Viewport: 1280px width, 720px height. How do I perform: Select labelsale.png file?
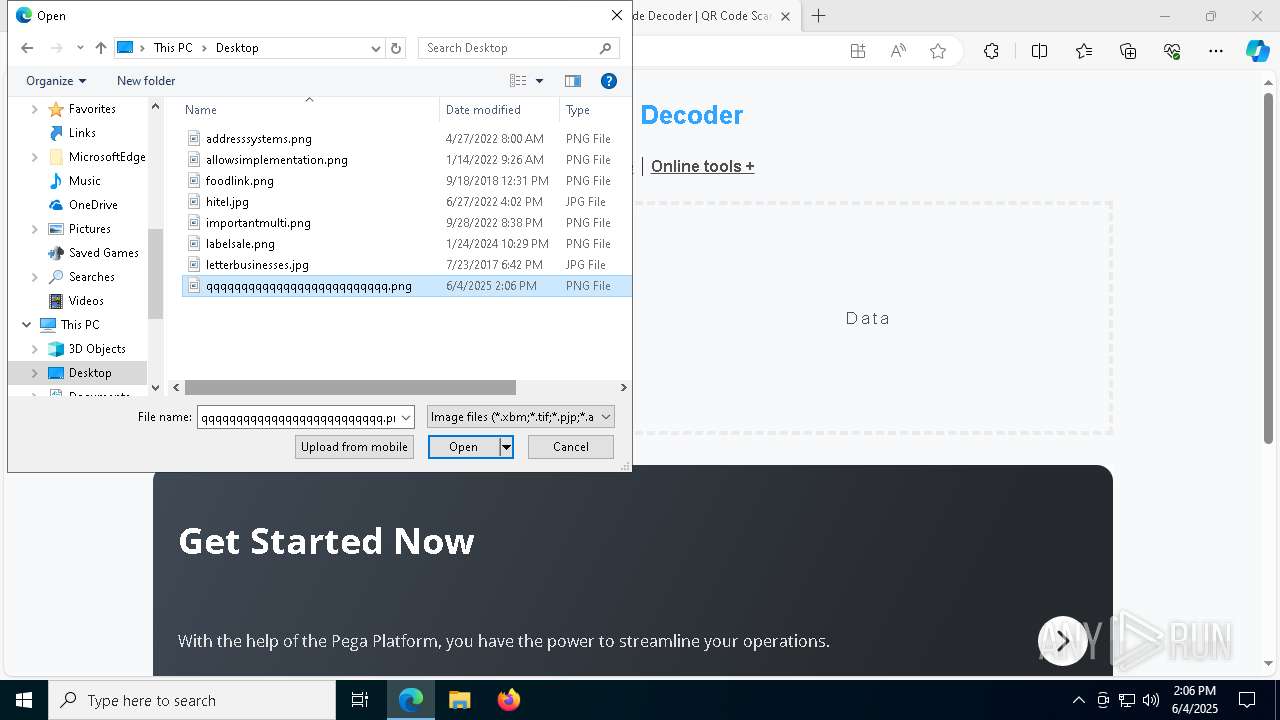point(240,244)
